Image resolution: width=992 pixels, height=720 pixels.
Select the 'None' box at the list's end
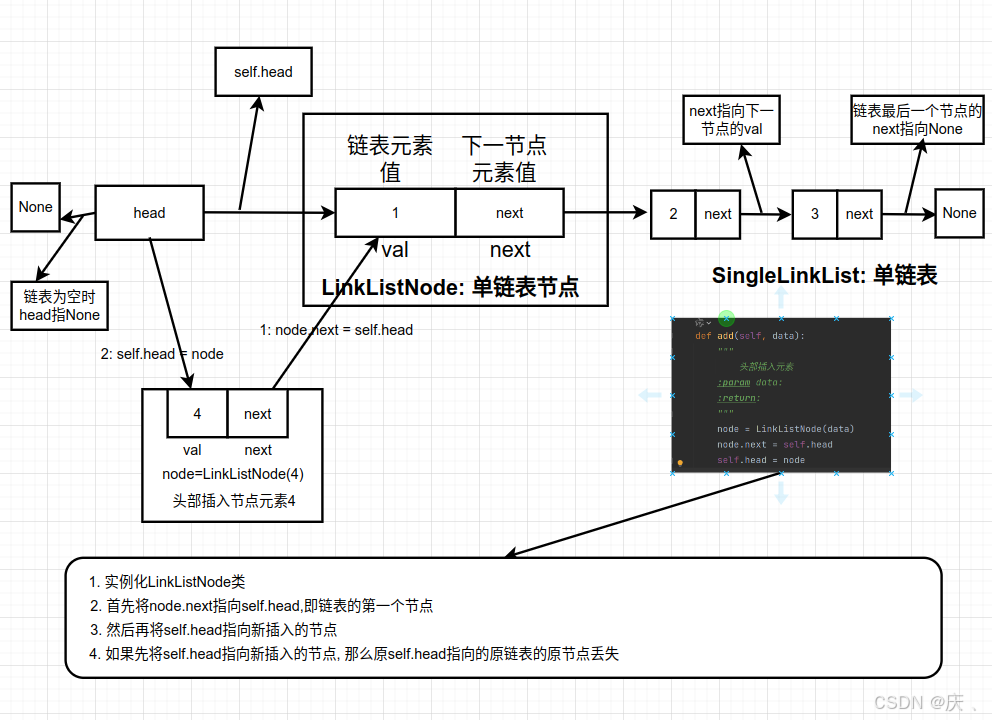coord(960,213)
